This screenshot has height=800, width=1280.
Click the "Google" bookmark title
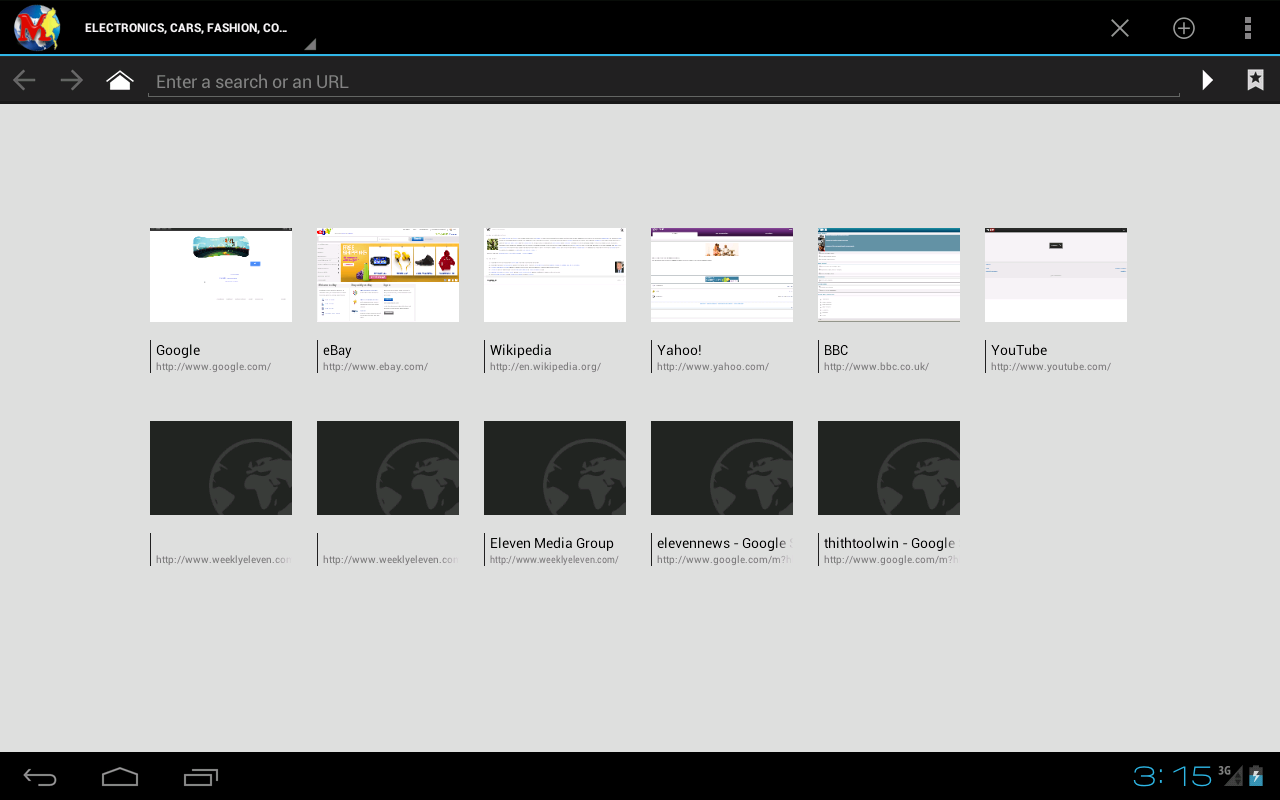point(178,350)
